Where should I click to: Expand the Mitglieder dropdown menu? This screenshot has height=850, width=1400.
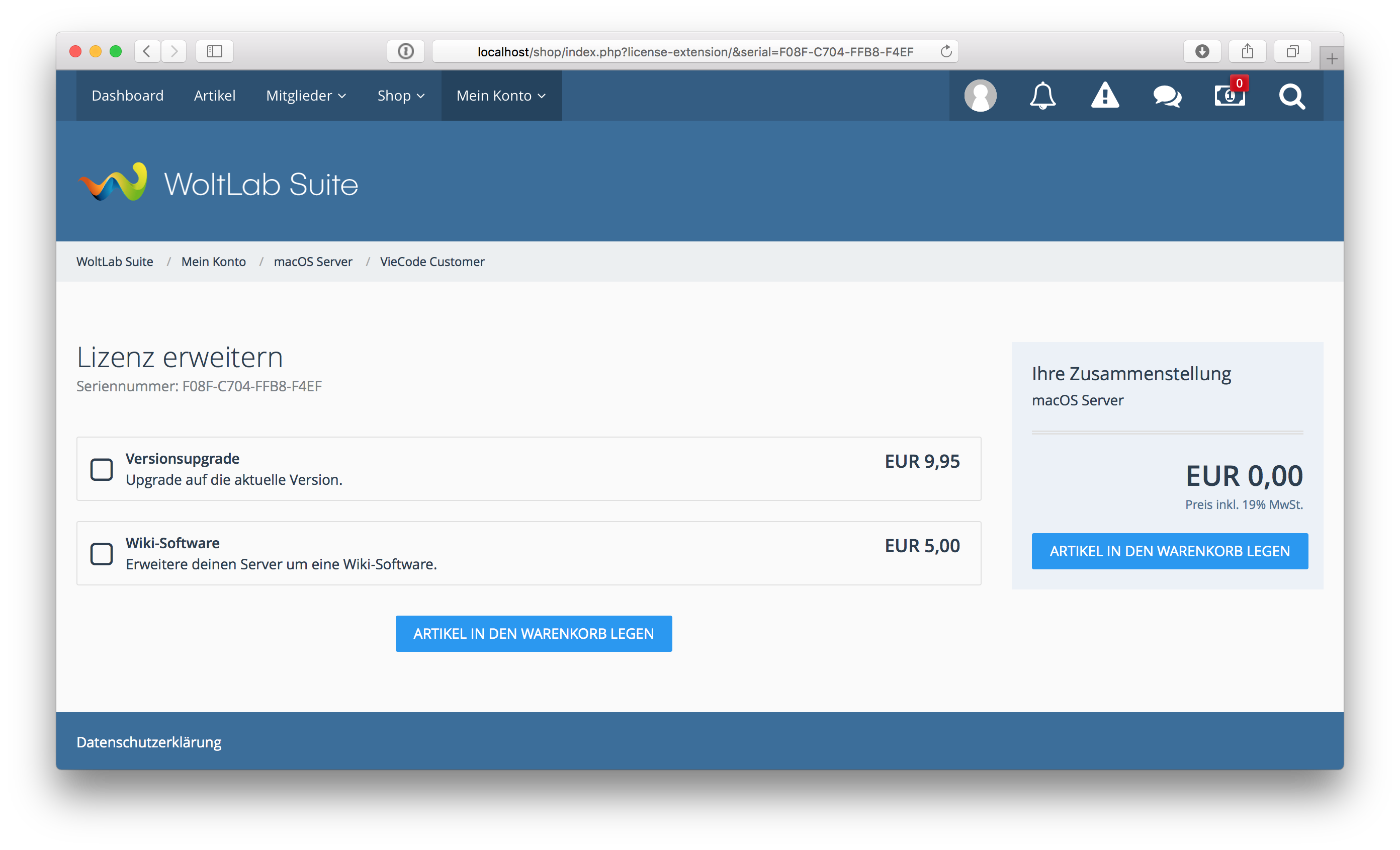[306, 96]
